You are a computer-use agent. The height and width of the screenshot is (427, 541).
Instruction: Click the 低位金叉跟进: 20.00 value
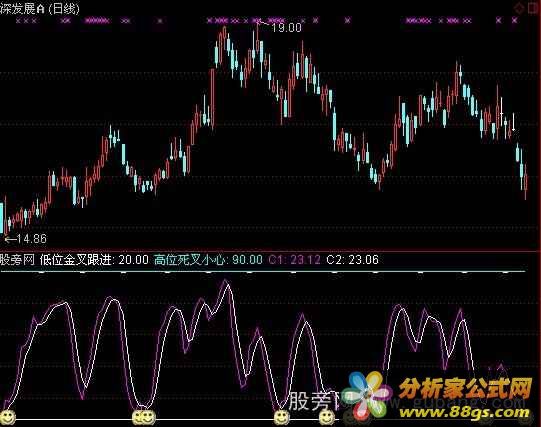94,259
